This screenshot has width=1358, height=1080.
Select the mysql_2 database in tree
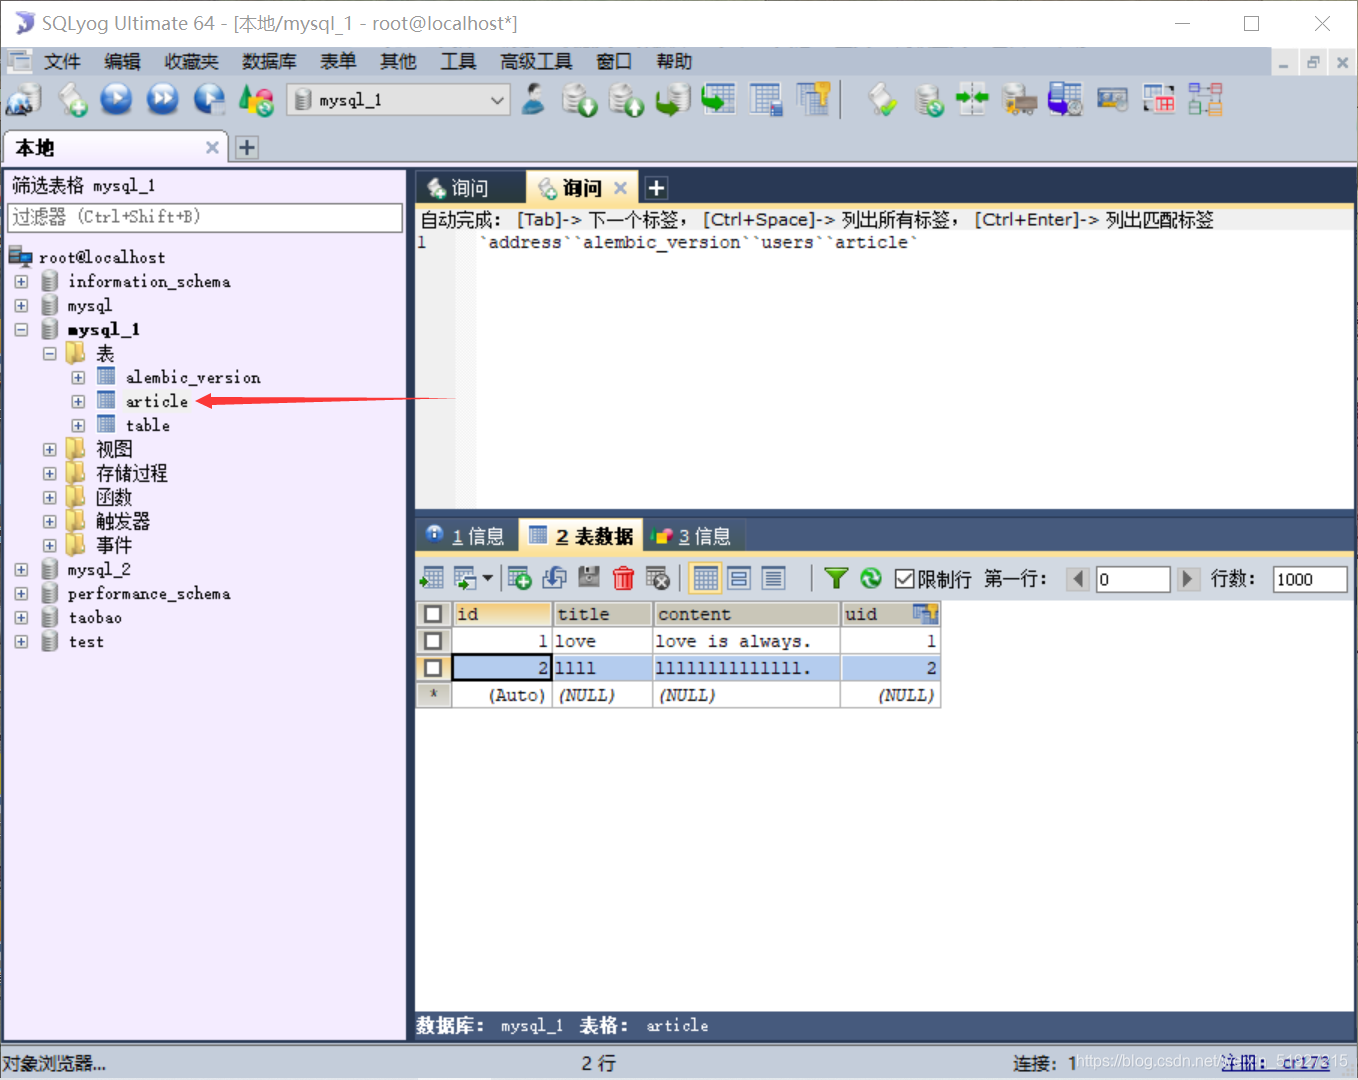pos(99,570)
